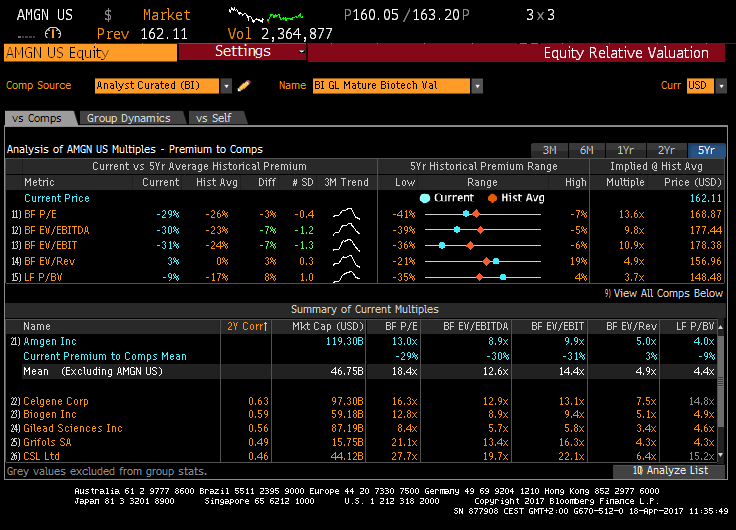The height and width of the screenshot is (530, 736).
Task: Click the clock icon under AMGN US
Action: [53, 33]
